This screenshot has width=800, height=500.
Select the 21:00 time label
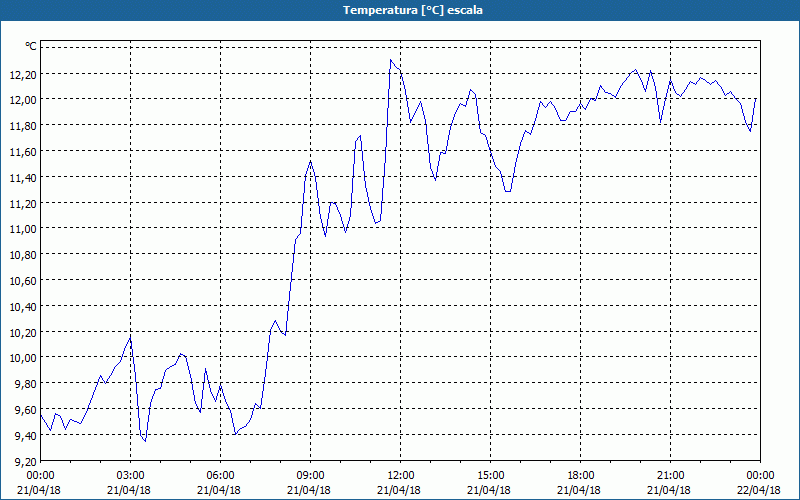pyautogui.click(x=669, y=476)
